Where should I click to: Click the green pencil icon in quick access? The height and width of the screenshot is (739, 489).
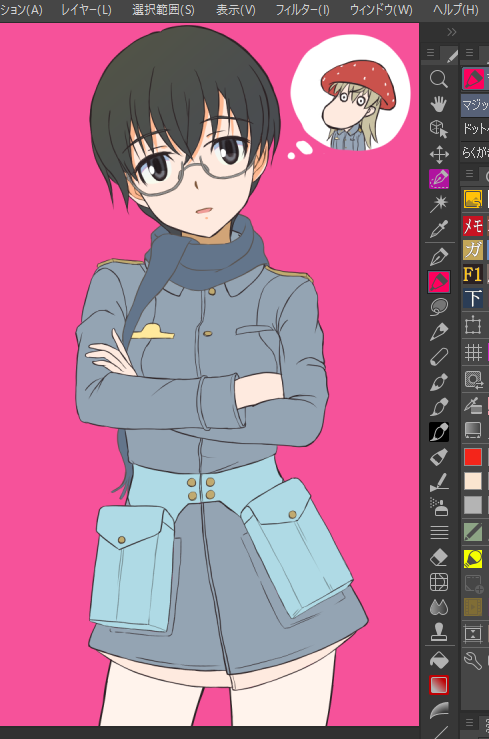tap(473, 532)
